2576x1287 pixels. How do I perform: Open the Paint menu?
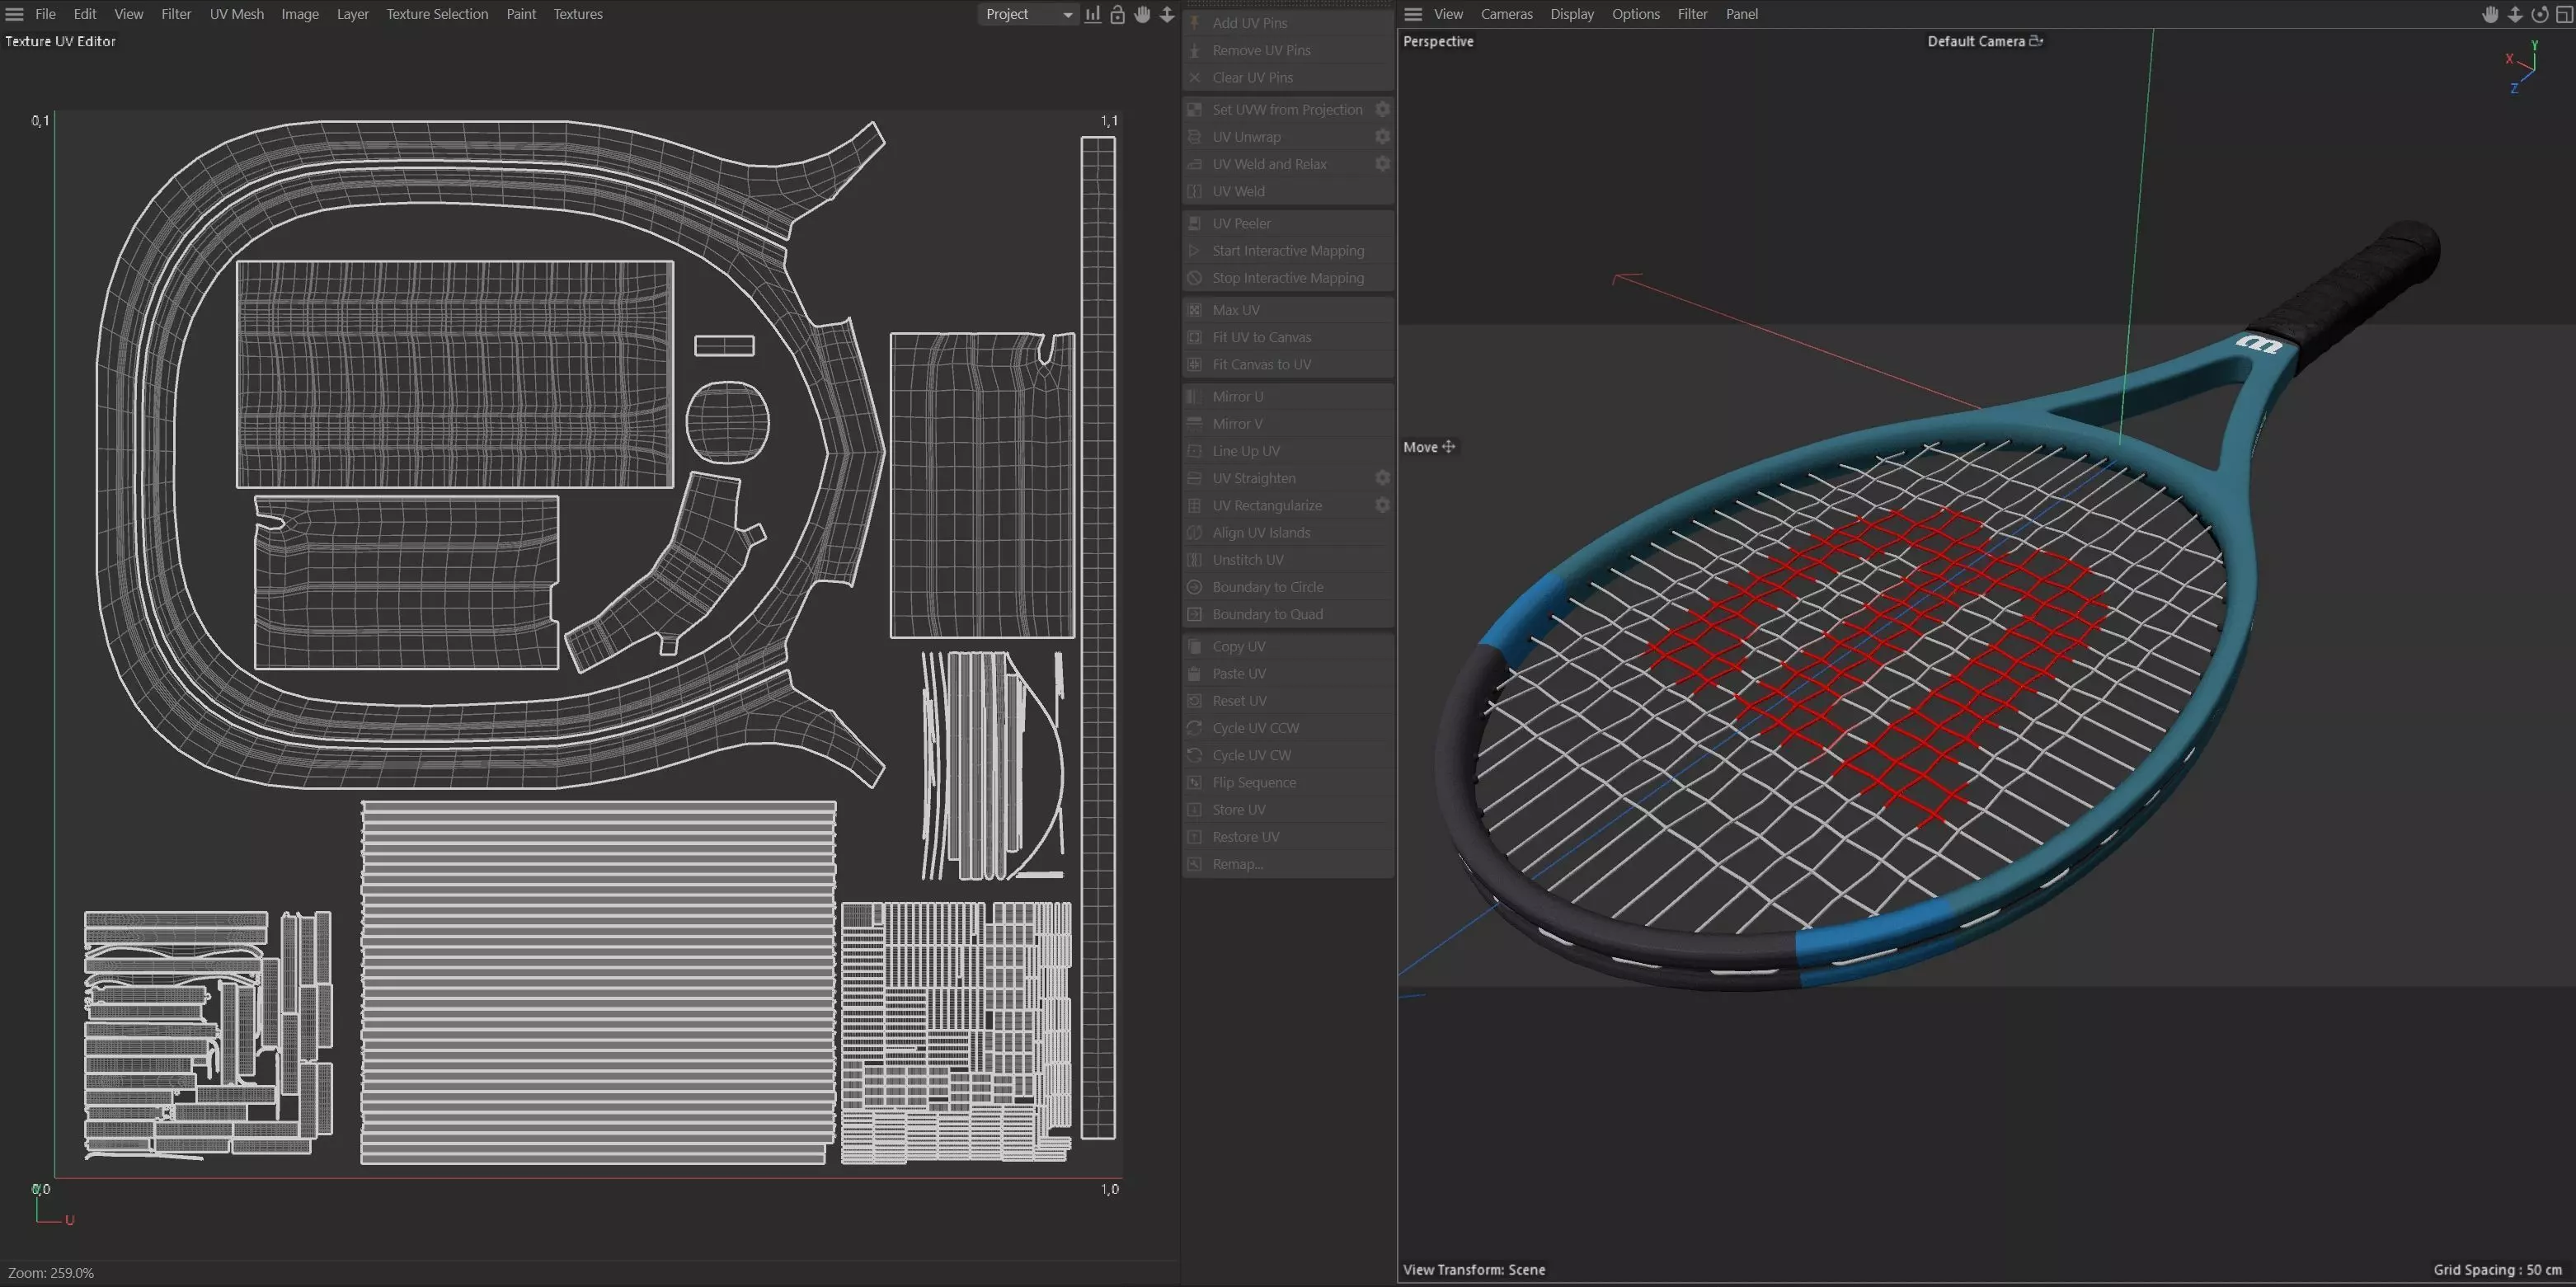pos(521,14)
